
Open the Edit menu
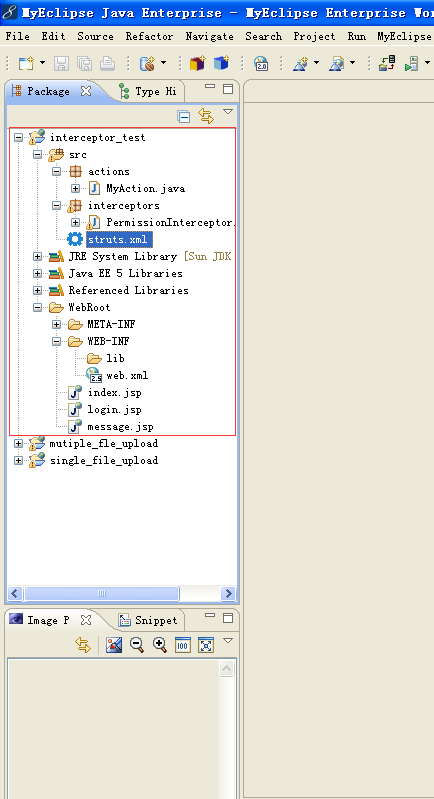[x=53, y=36]
